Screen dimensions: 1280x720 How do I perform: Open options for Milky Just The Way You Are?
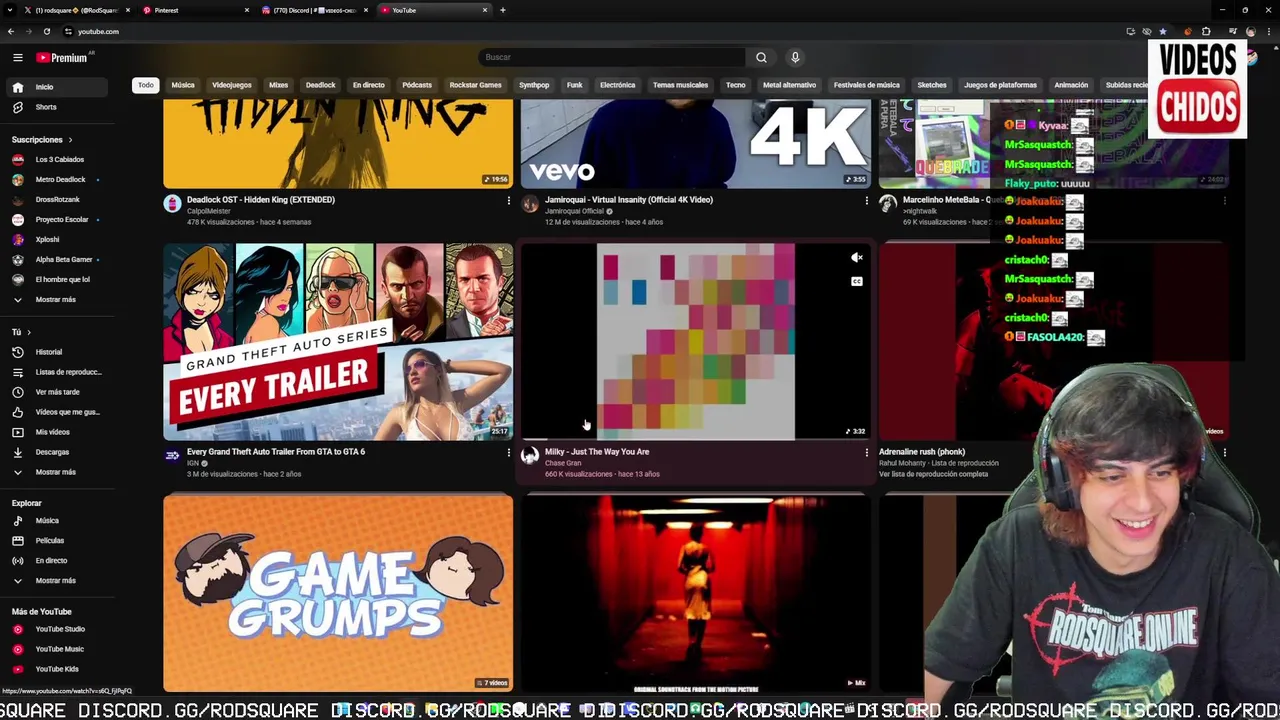tap(866, 453)
